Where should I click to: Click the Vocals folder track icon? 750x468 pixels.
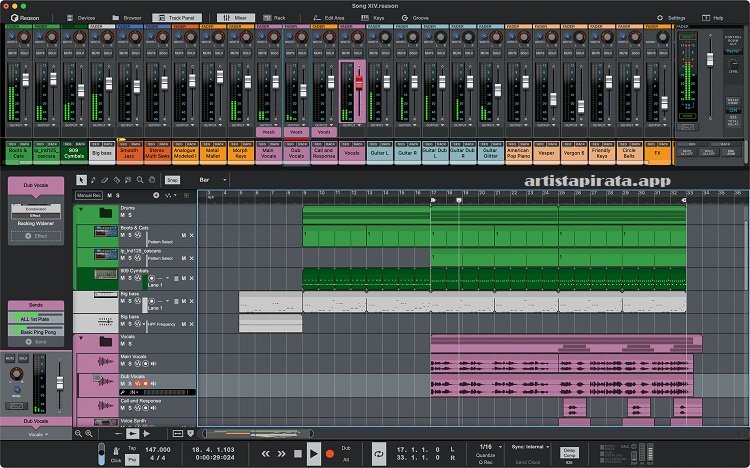106,341
